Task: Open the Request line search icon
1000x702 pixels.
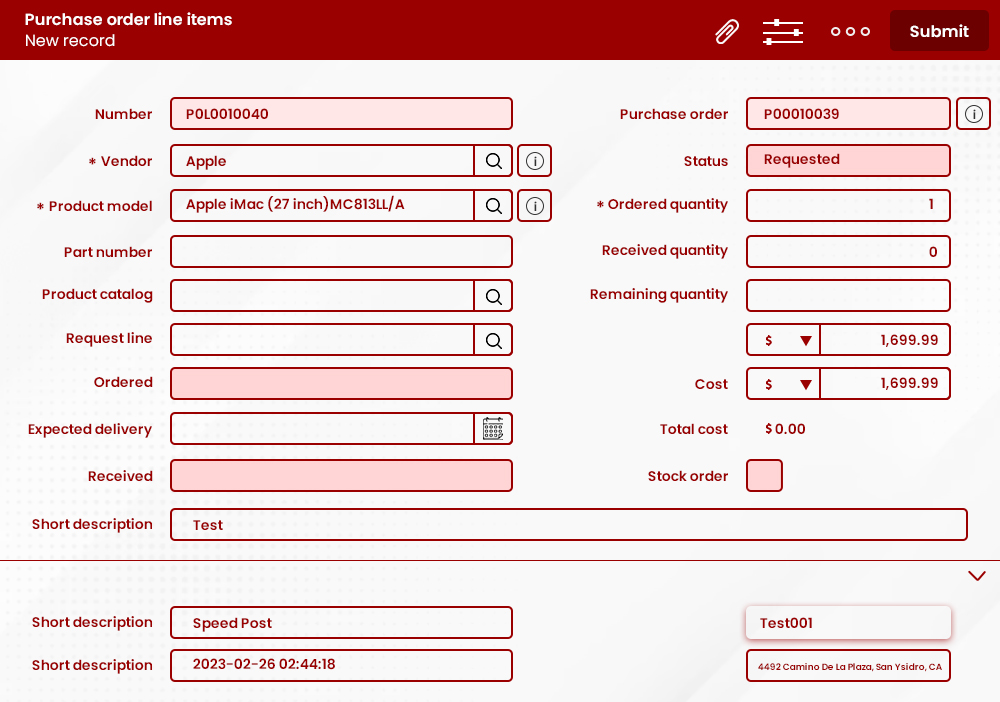Action: click(x=493, y=339)
